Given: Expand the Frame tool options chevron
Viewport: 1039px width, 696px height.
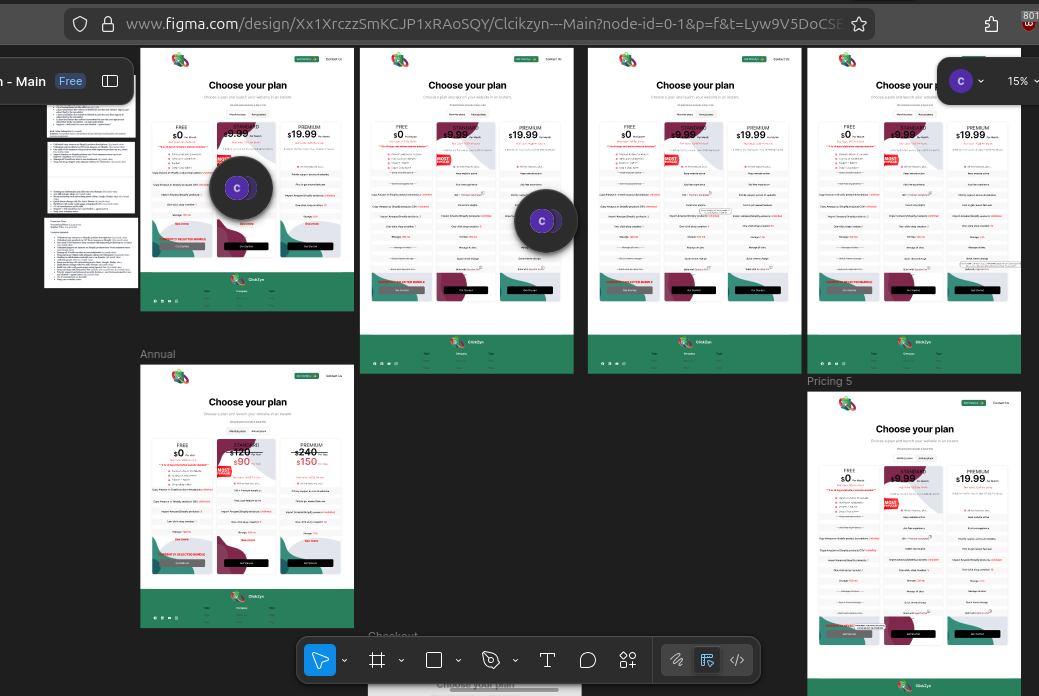Looking at the screenshot, I should (401, 660).
